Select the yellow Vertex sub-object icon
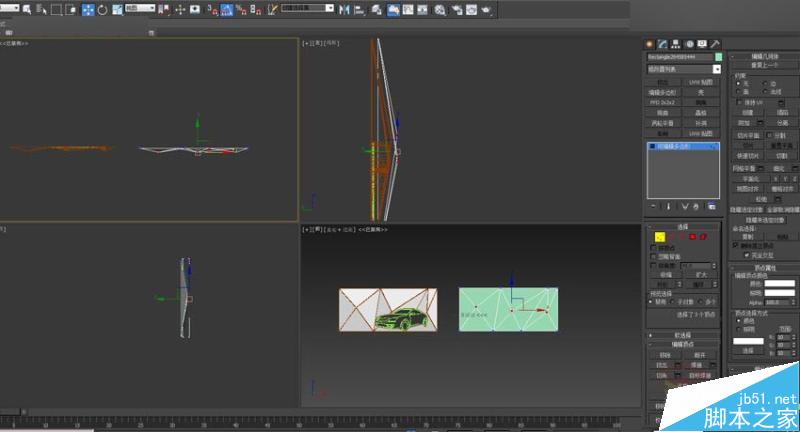The width and height of the screenshot is (800, 432). (659, 236)
